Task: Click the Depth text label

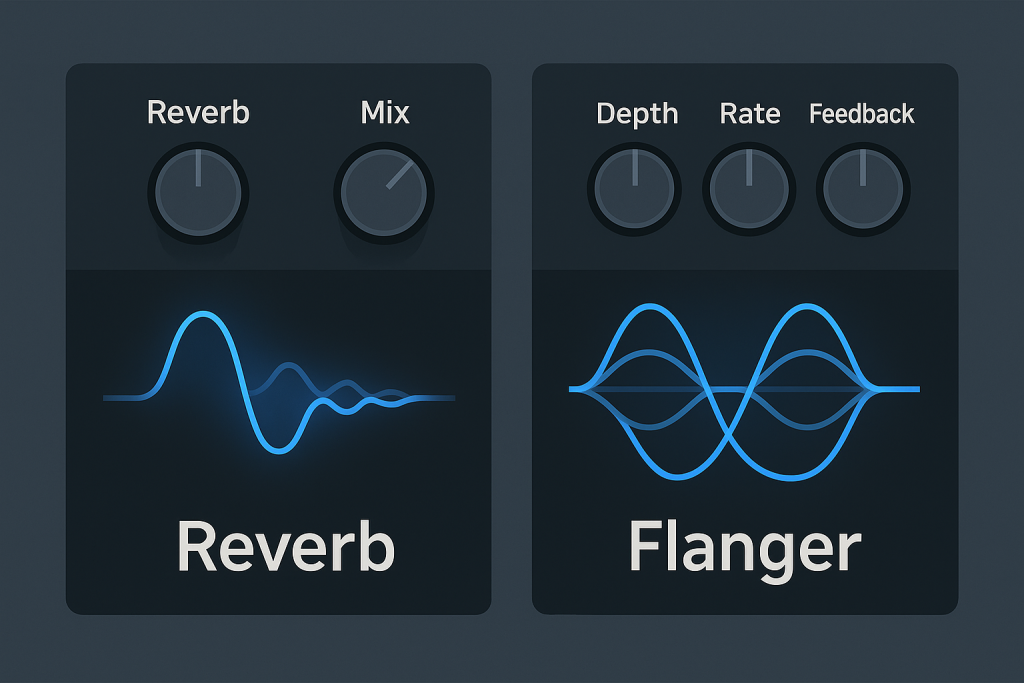Action: coord(637,114)
